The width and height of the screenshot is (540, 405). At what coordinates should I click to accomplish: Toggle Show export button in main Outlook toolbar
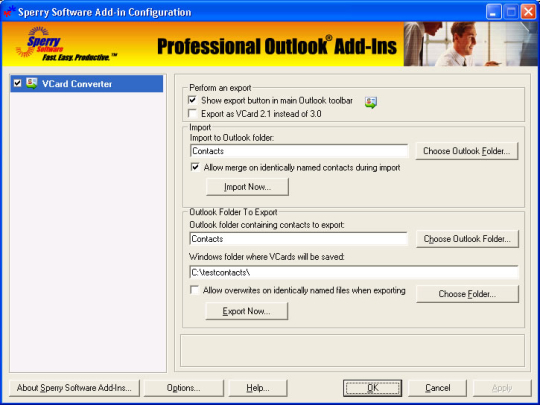point(193,101)
